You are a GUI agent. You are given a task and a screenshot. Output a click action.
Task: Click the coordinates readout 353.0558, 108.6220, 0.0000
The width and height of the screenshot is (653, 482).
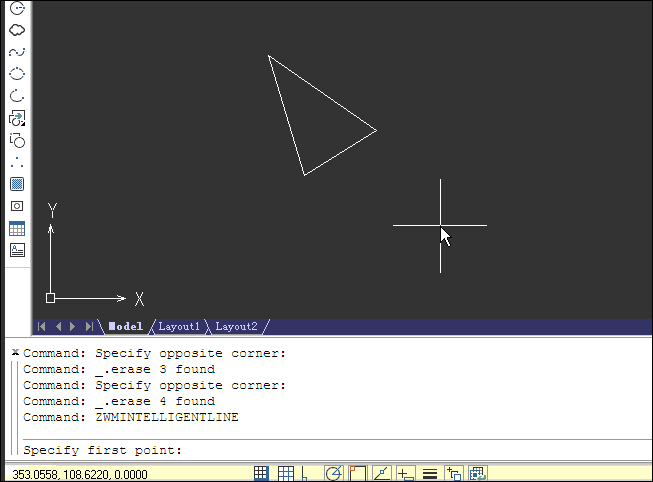tap(80, 475)
